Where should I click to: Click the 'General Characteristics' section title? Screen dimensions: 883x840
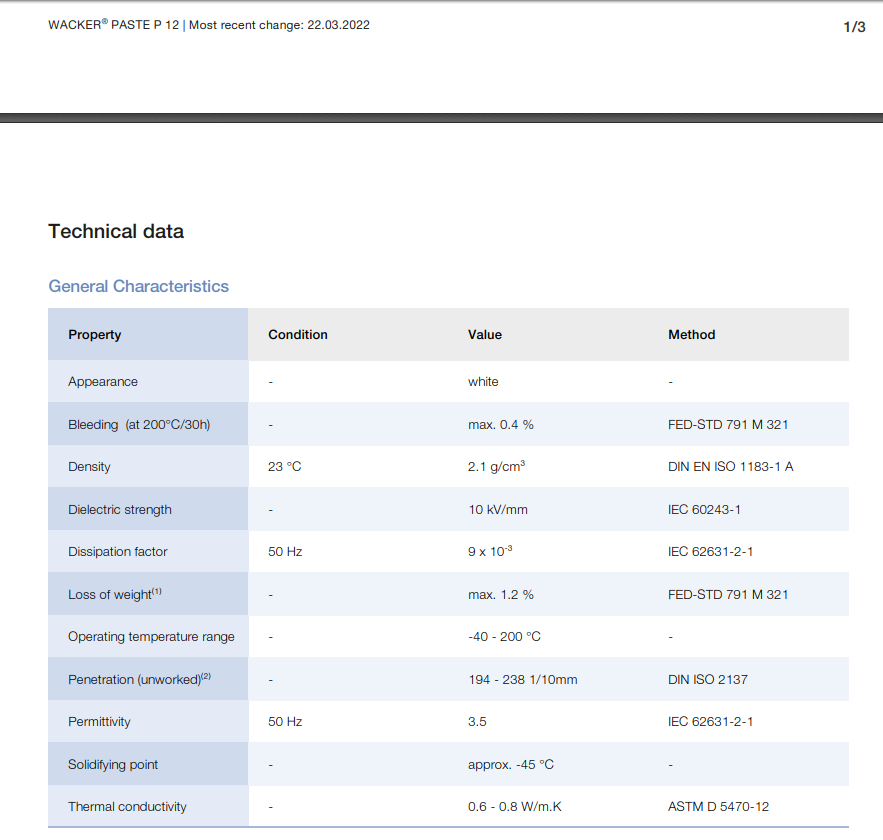[138, 286]
